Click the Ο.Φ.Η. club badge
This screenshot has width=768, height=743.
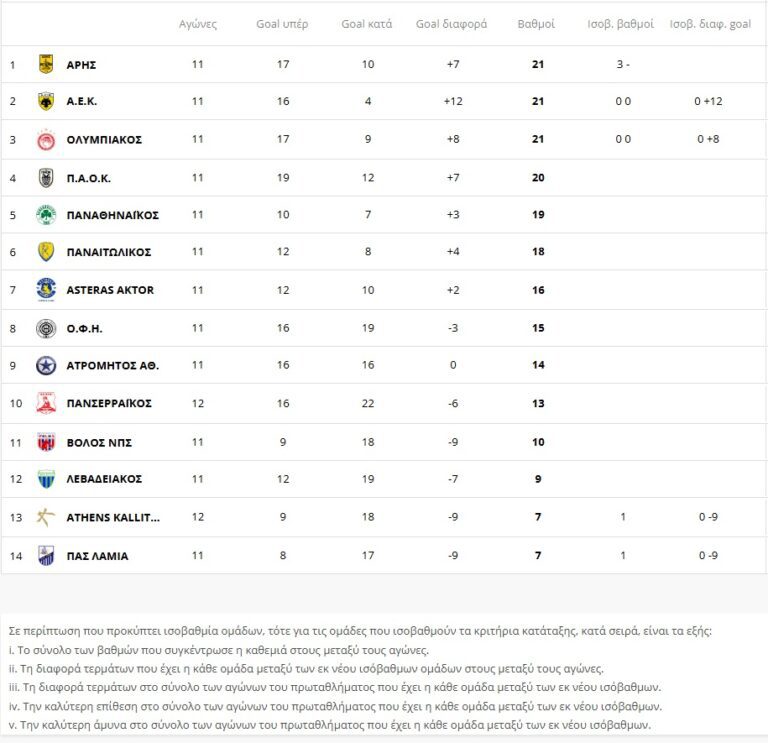point(45,328)
